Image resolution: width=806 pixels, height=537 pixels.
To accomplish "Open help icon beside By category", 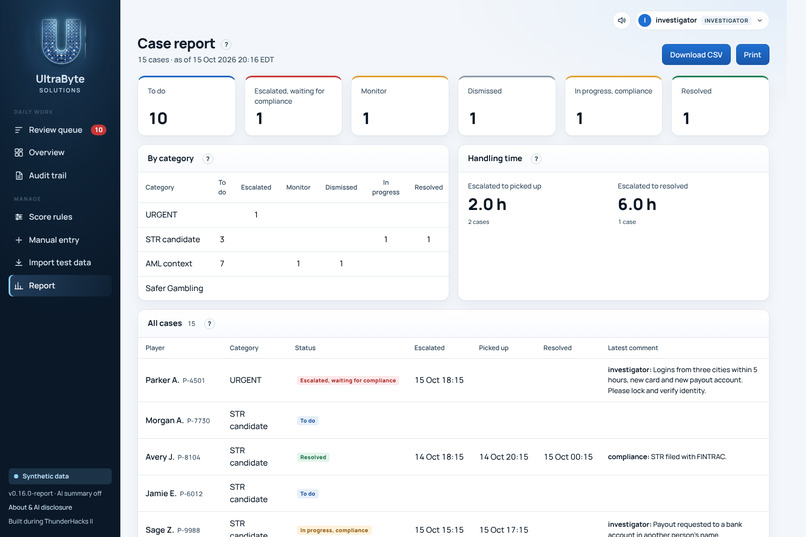I will click(208, 159).
